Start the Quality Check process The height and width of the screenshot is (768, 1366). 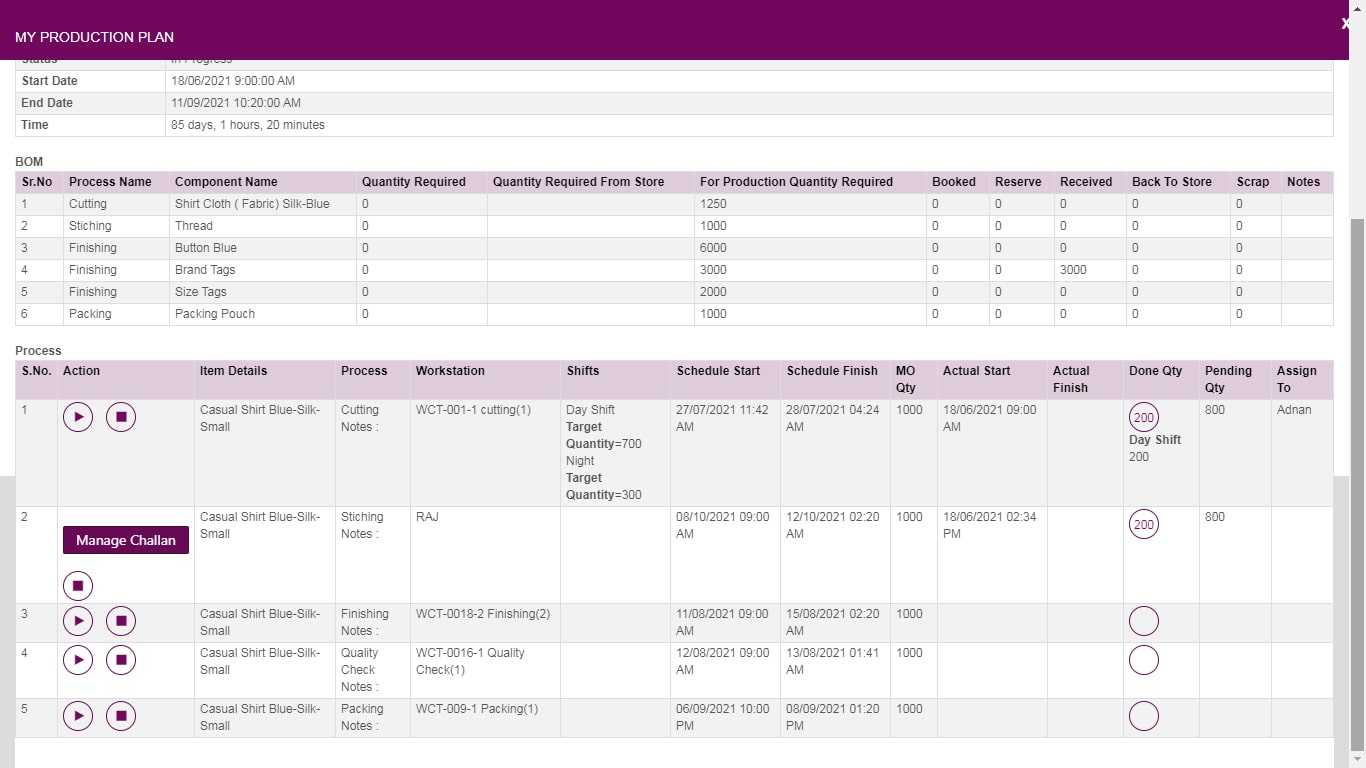(x=78, y=660)
